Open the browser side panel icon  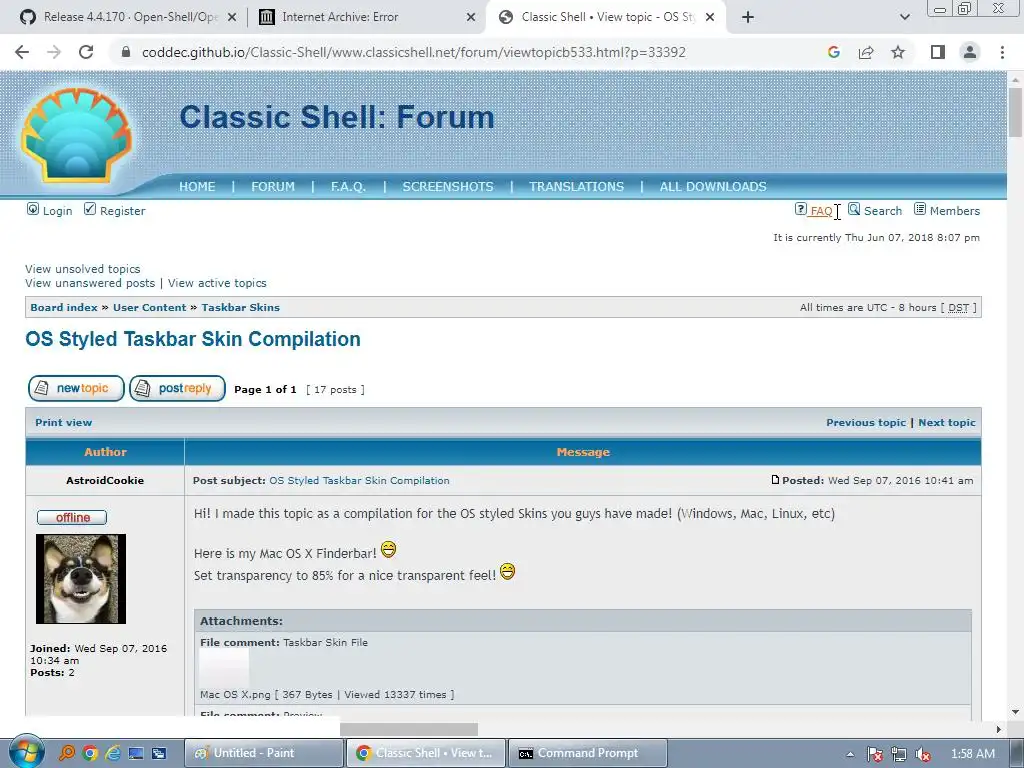click(938, 52)
